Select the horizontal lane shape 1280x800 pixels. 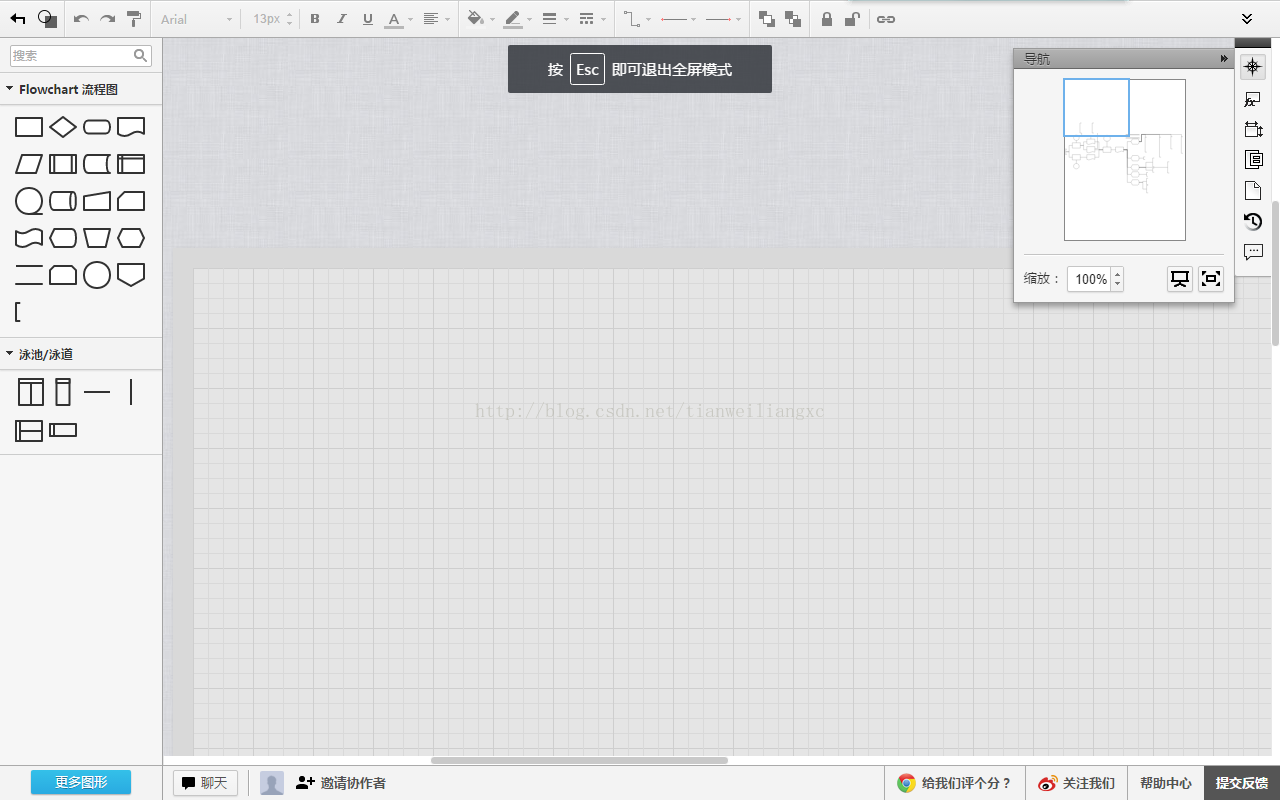(63, 431)
